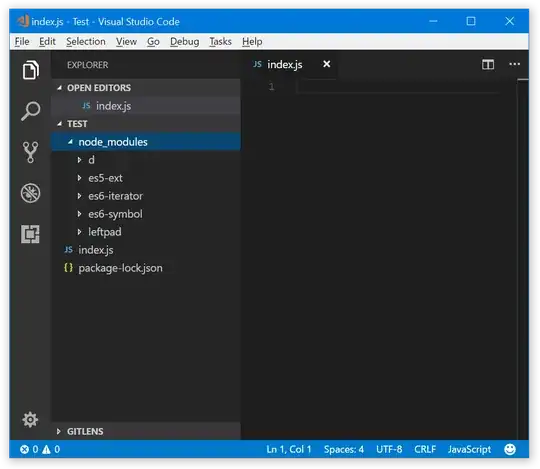
Task: Change indentation via Spaces: 4
Action: (x=344, y=449)
